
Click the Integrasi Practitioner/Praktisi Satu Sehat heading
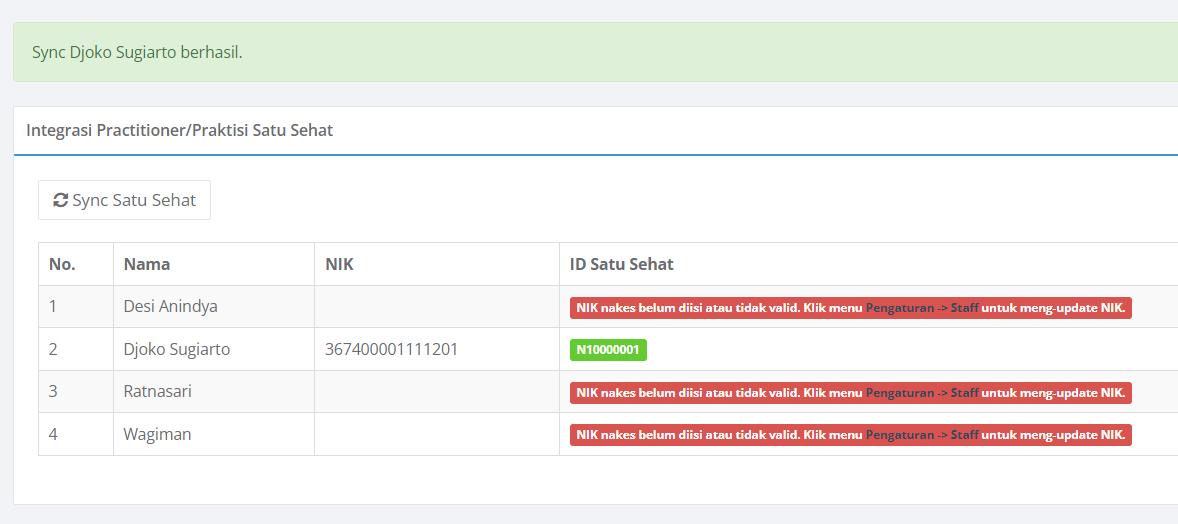(x=180, y=130)
